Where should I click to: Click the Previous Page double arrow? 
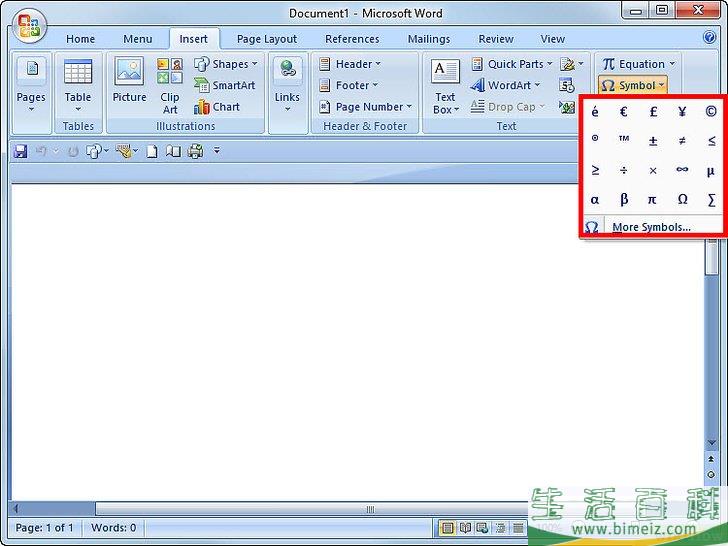click(711, 459)
